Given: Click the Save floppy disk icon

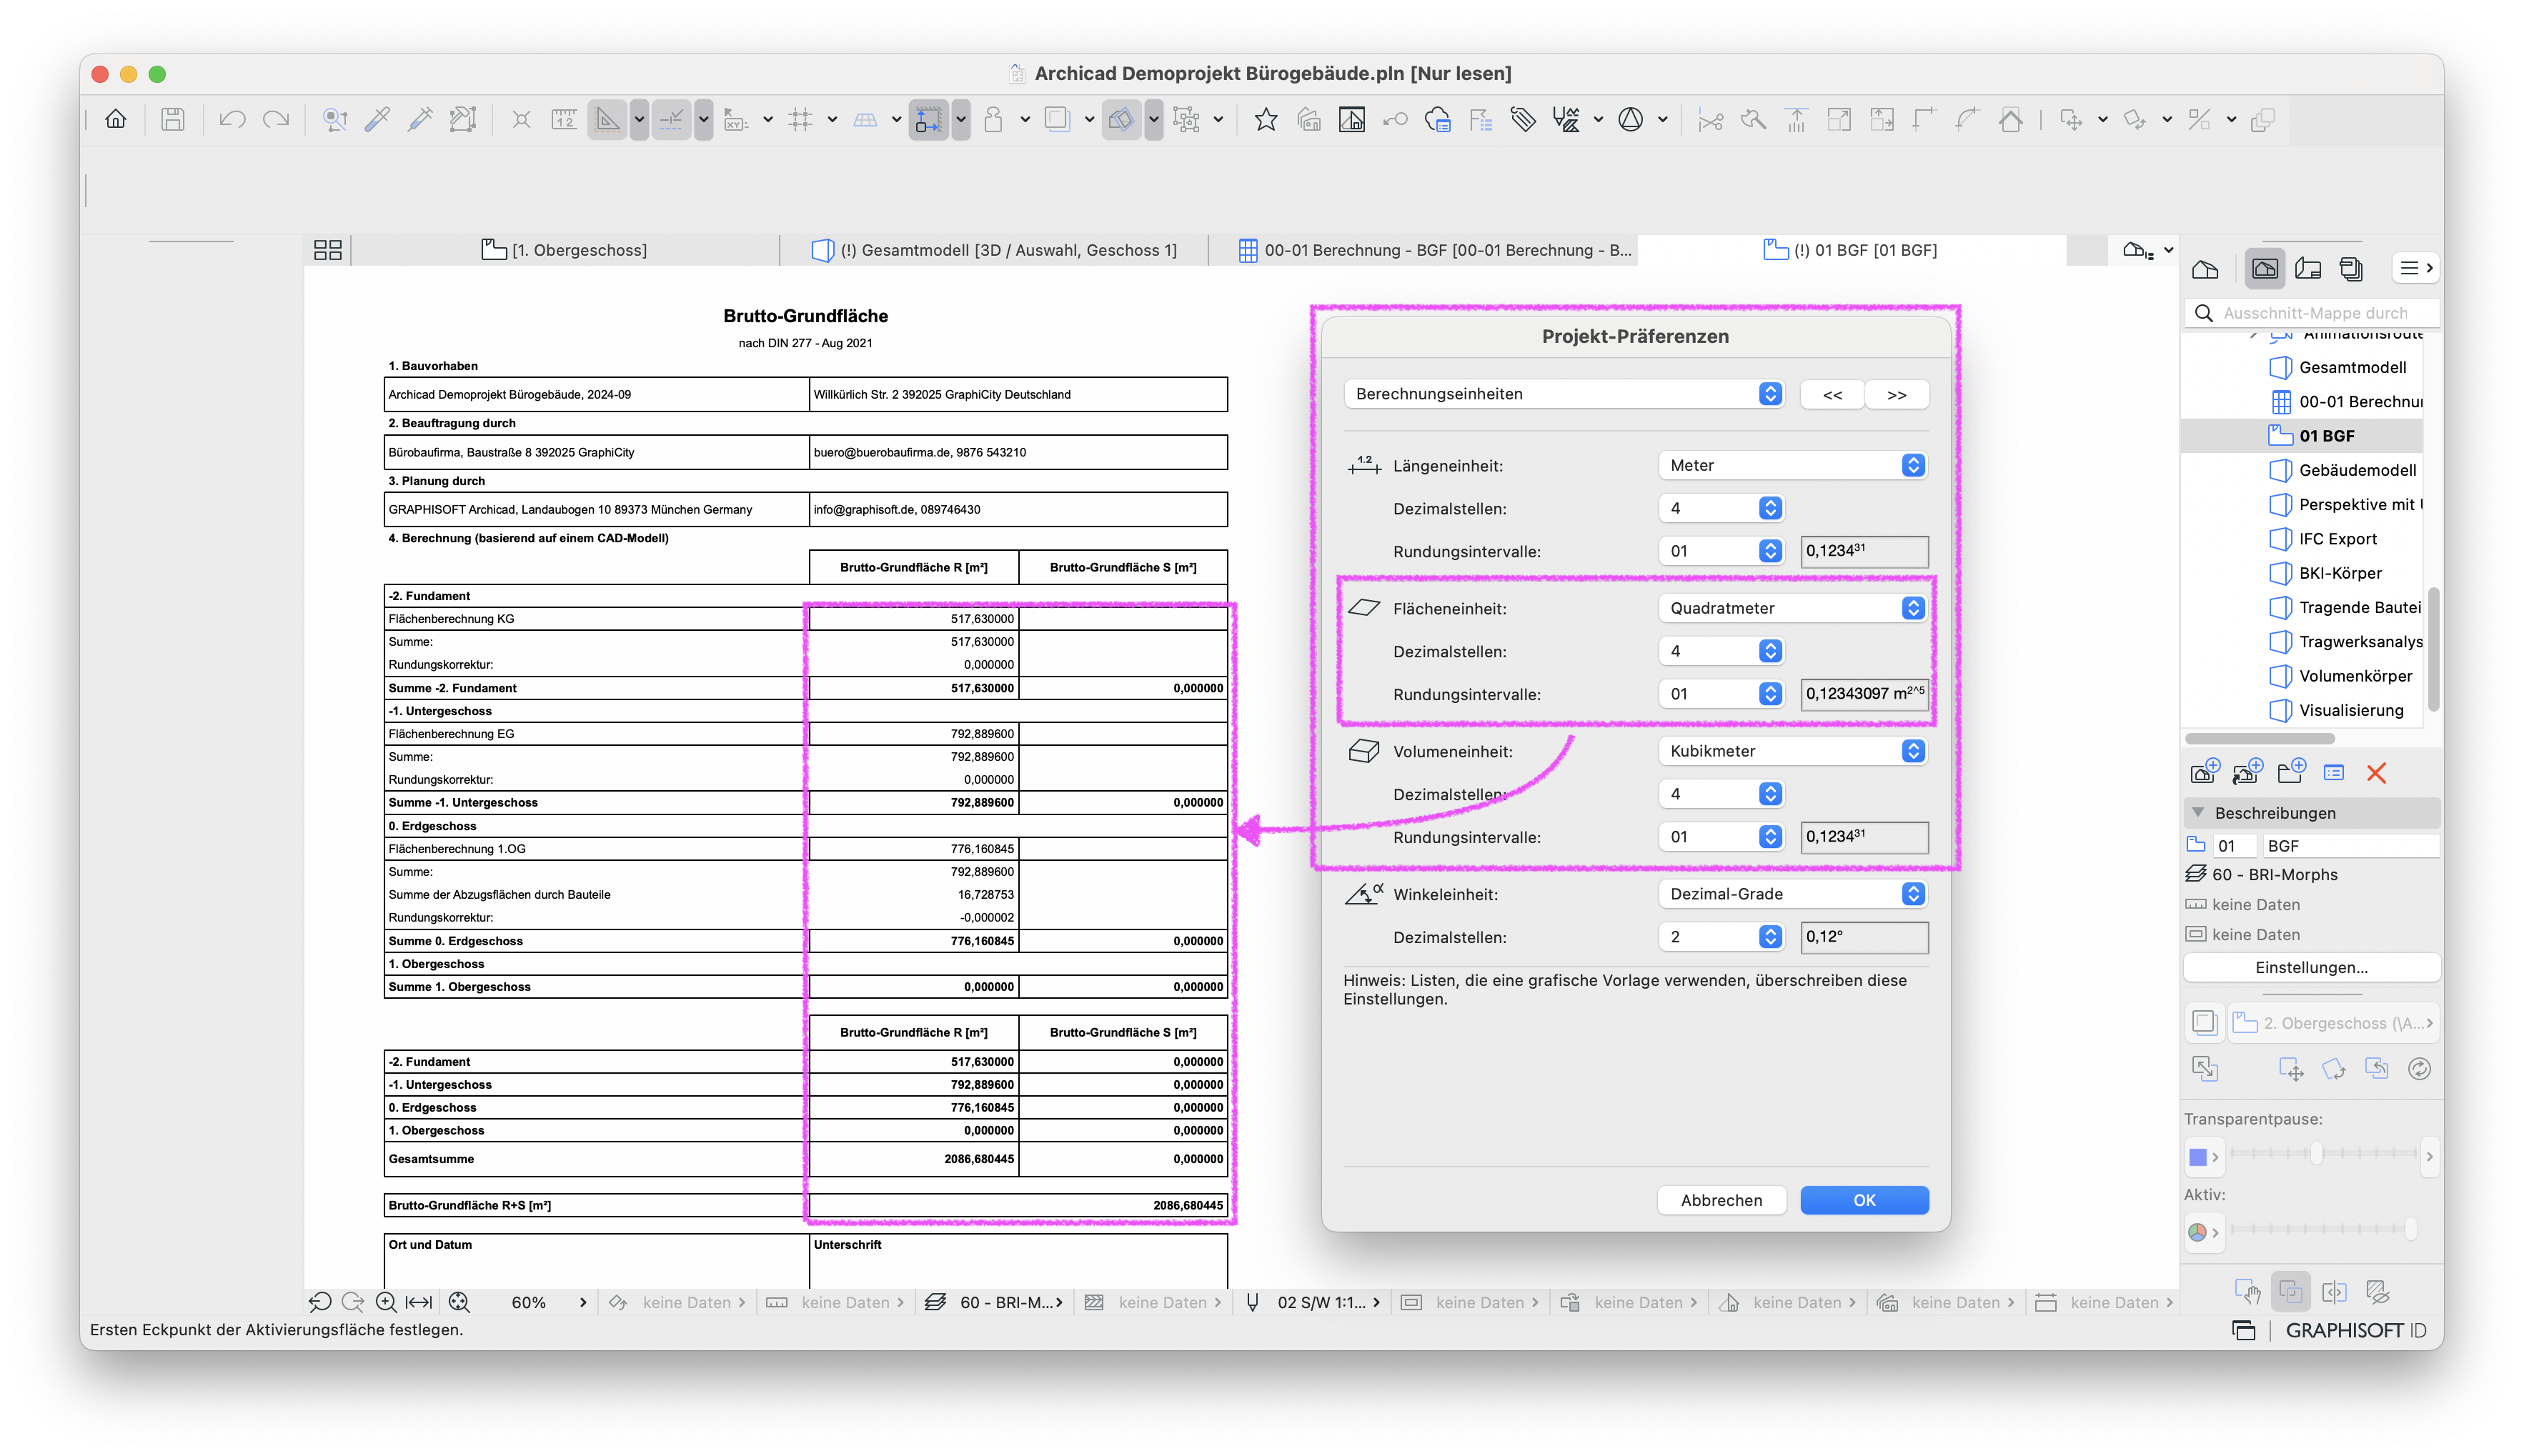Looking at the screenshot, I should tap(173, 120).
